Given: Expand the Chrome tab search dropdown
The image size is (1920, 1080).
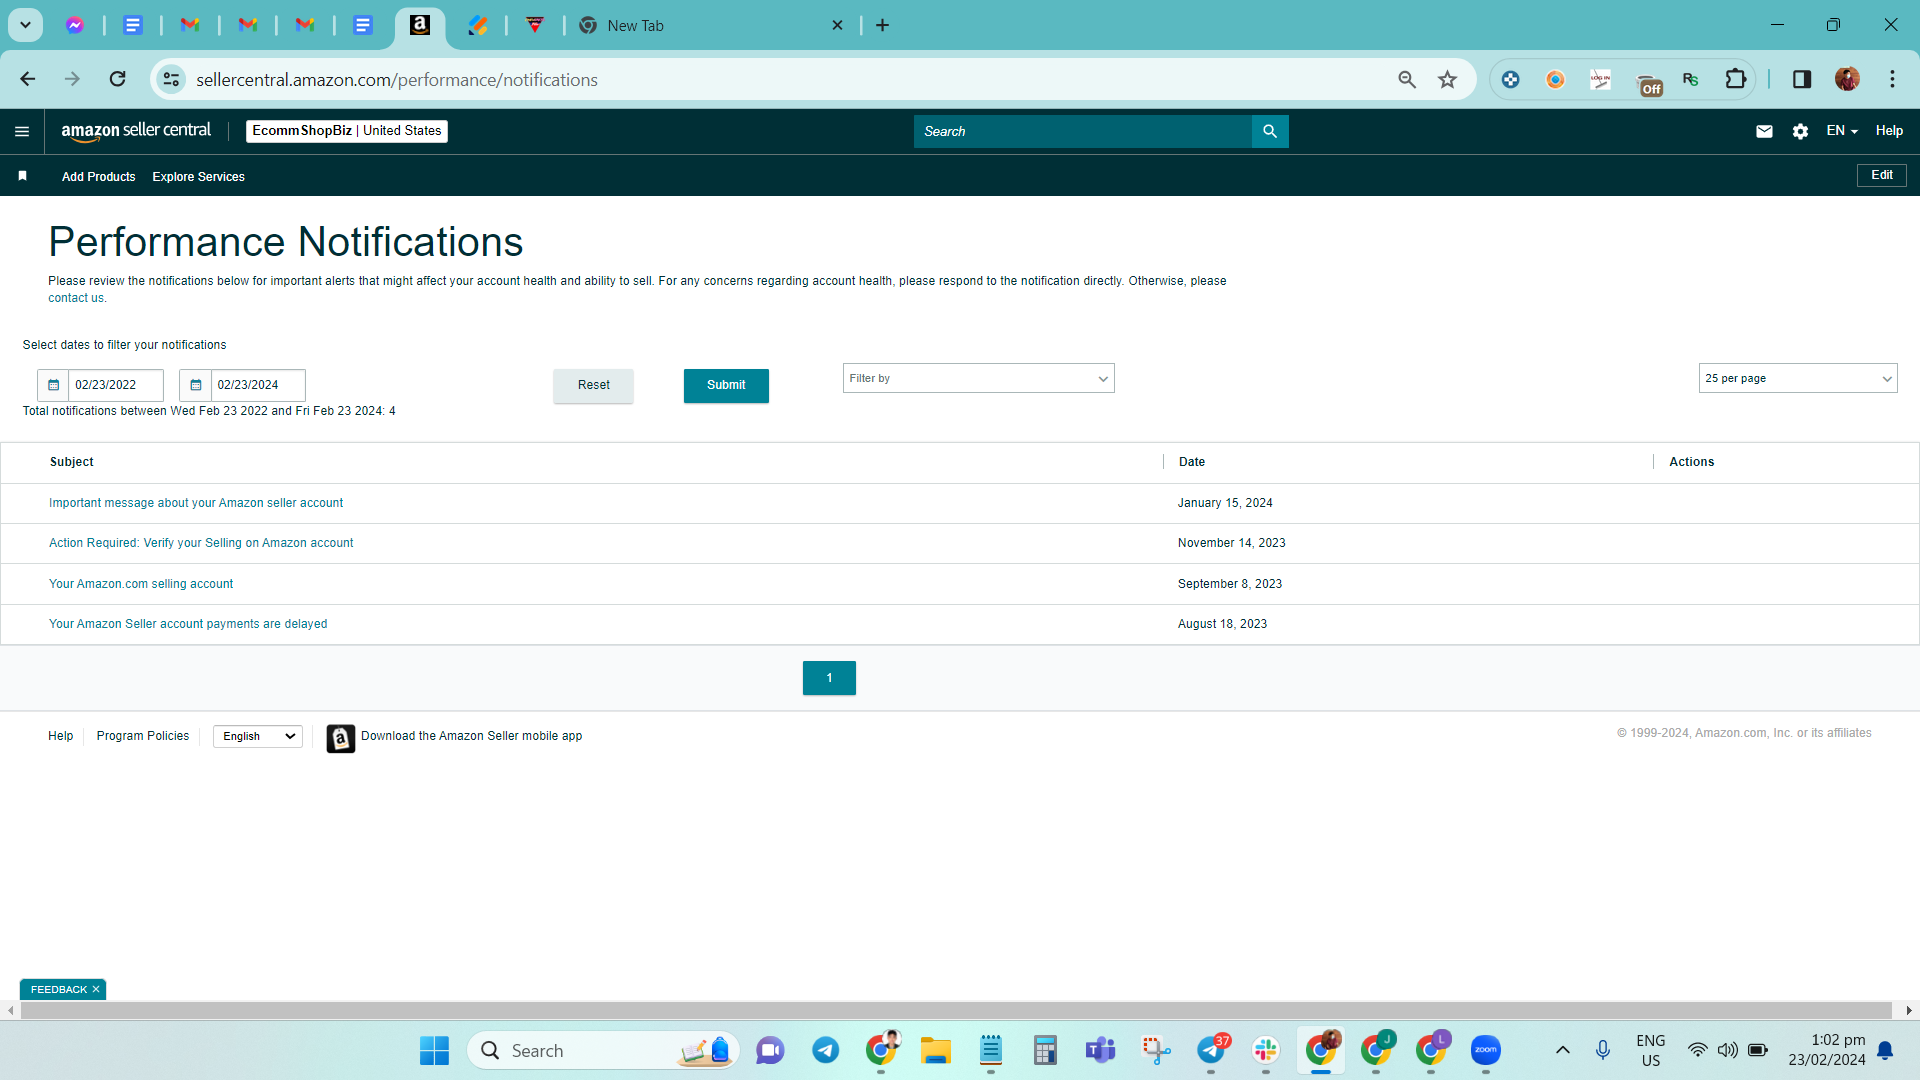Looking at the screenshot, I should click(26, 25).
